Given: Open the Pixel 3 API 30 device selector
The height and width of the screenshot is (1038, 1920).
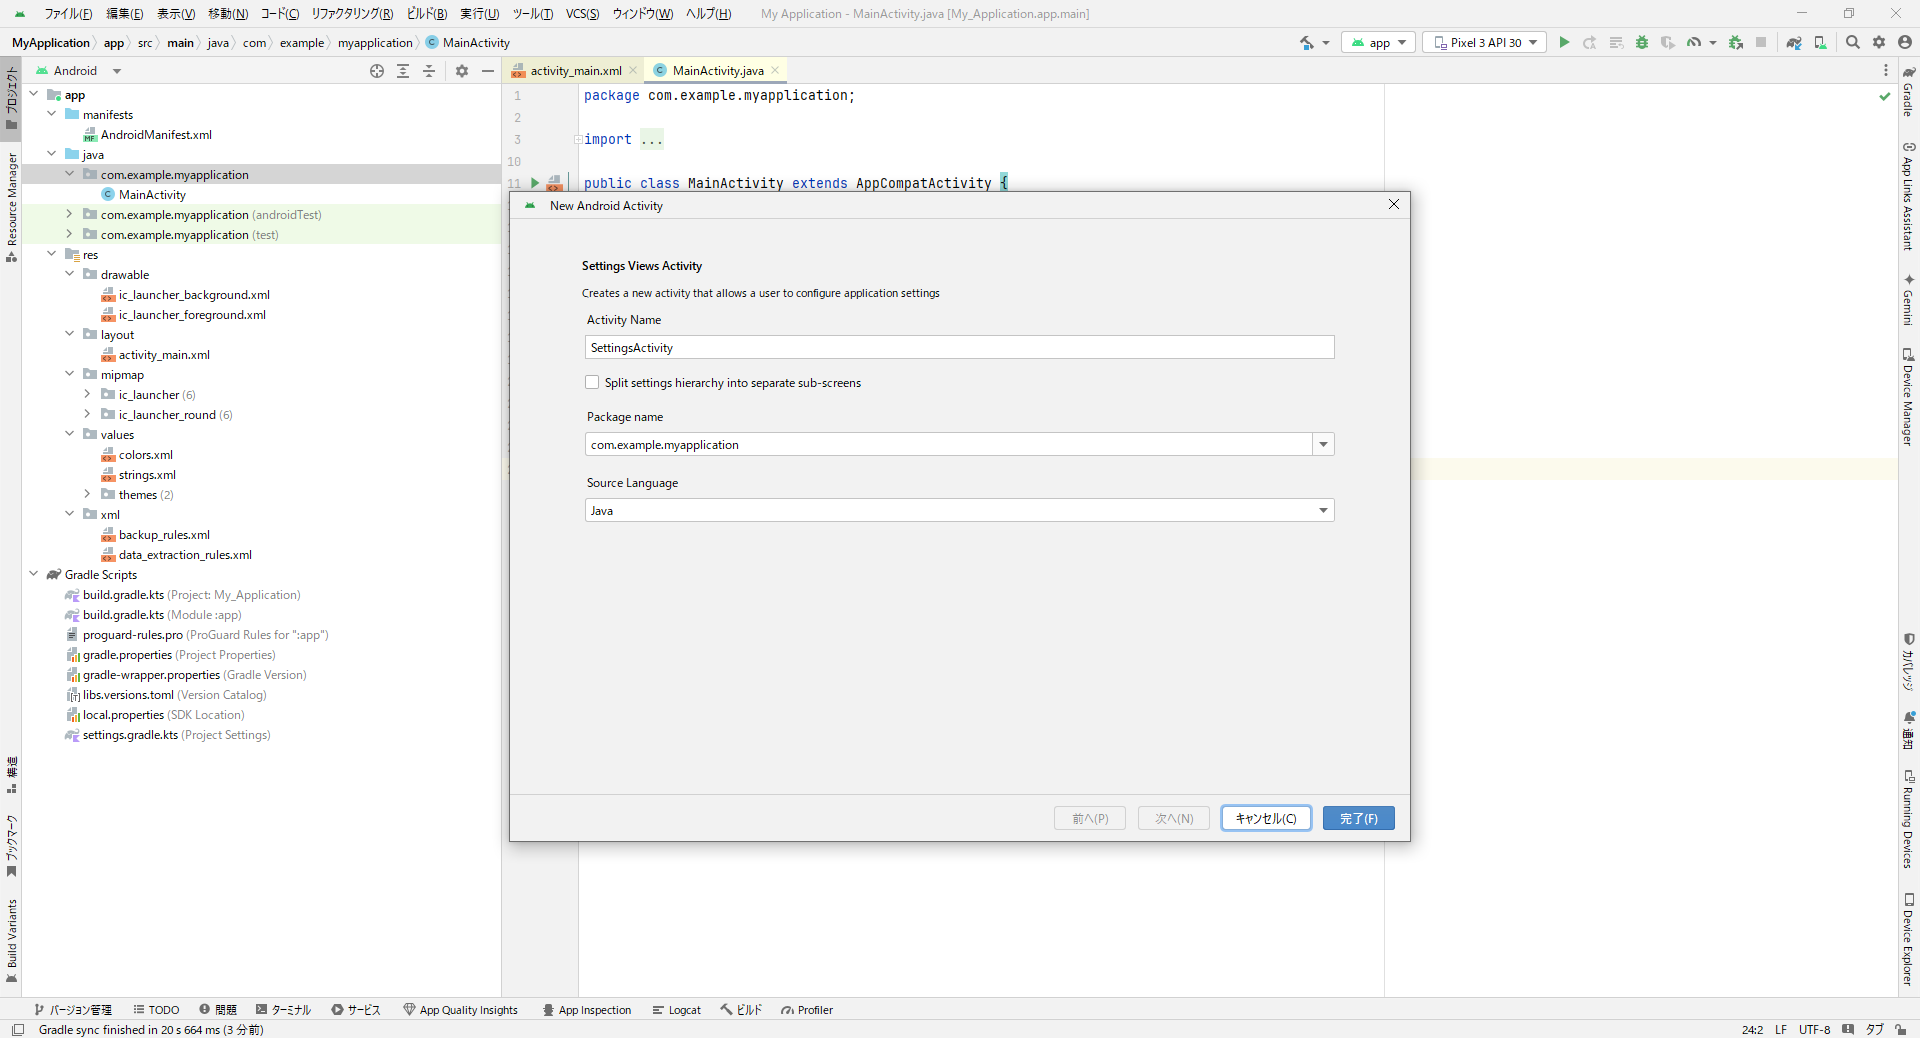Looking at the screenshot, I should 1485,42.
